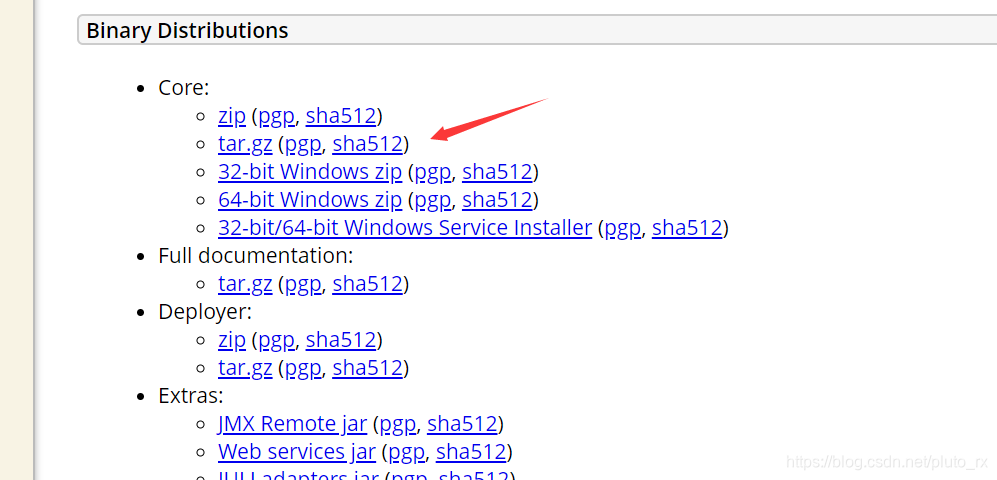
Task: Download Full documentation tar.gz
Action: coord(245,284)
